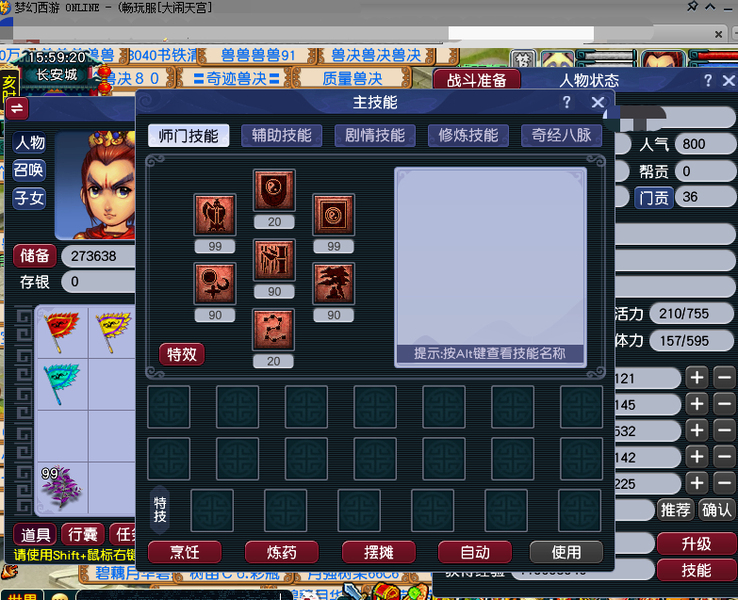
Task: Click the plus button beside value 225
Action: 697,483
